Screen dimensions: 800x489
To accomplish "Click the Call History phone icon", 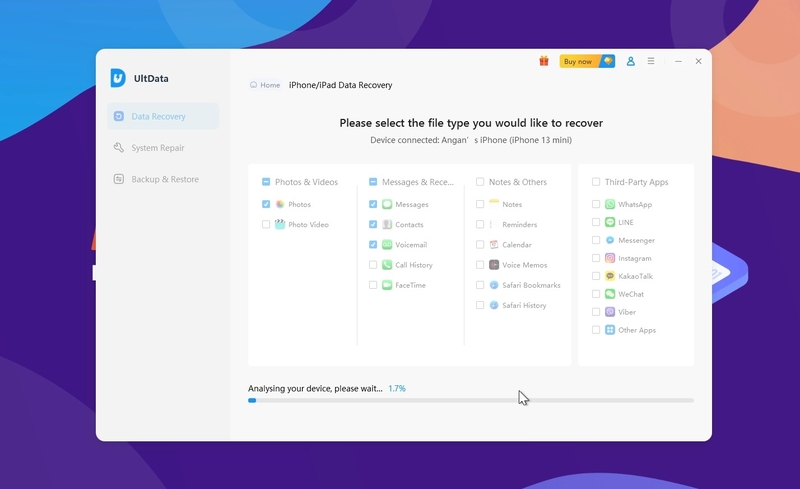I will [387, 265].
